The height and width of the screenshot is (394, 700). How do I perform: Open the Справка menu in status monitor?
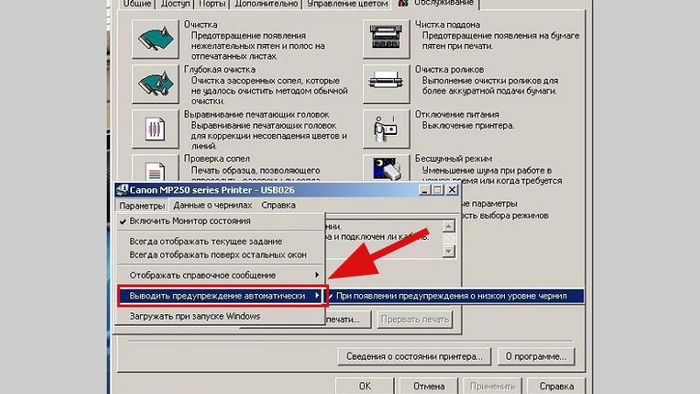point(279,205)
